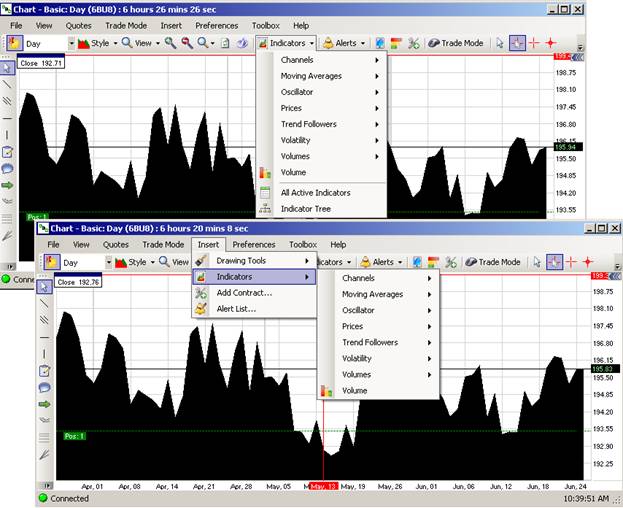The width and height of the screenshot is (623, 508).
Task: Choose Add Contract... in Insert menu
Action: [254, 293]
